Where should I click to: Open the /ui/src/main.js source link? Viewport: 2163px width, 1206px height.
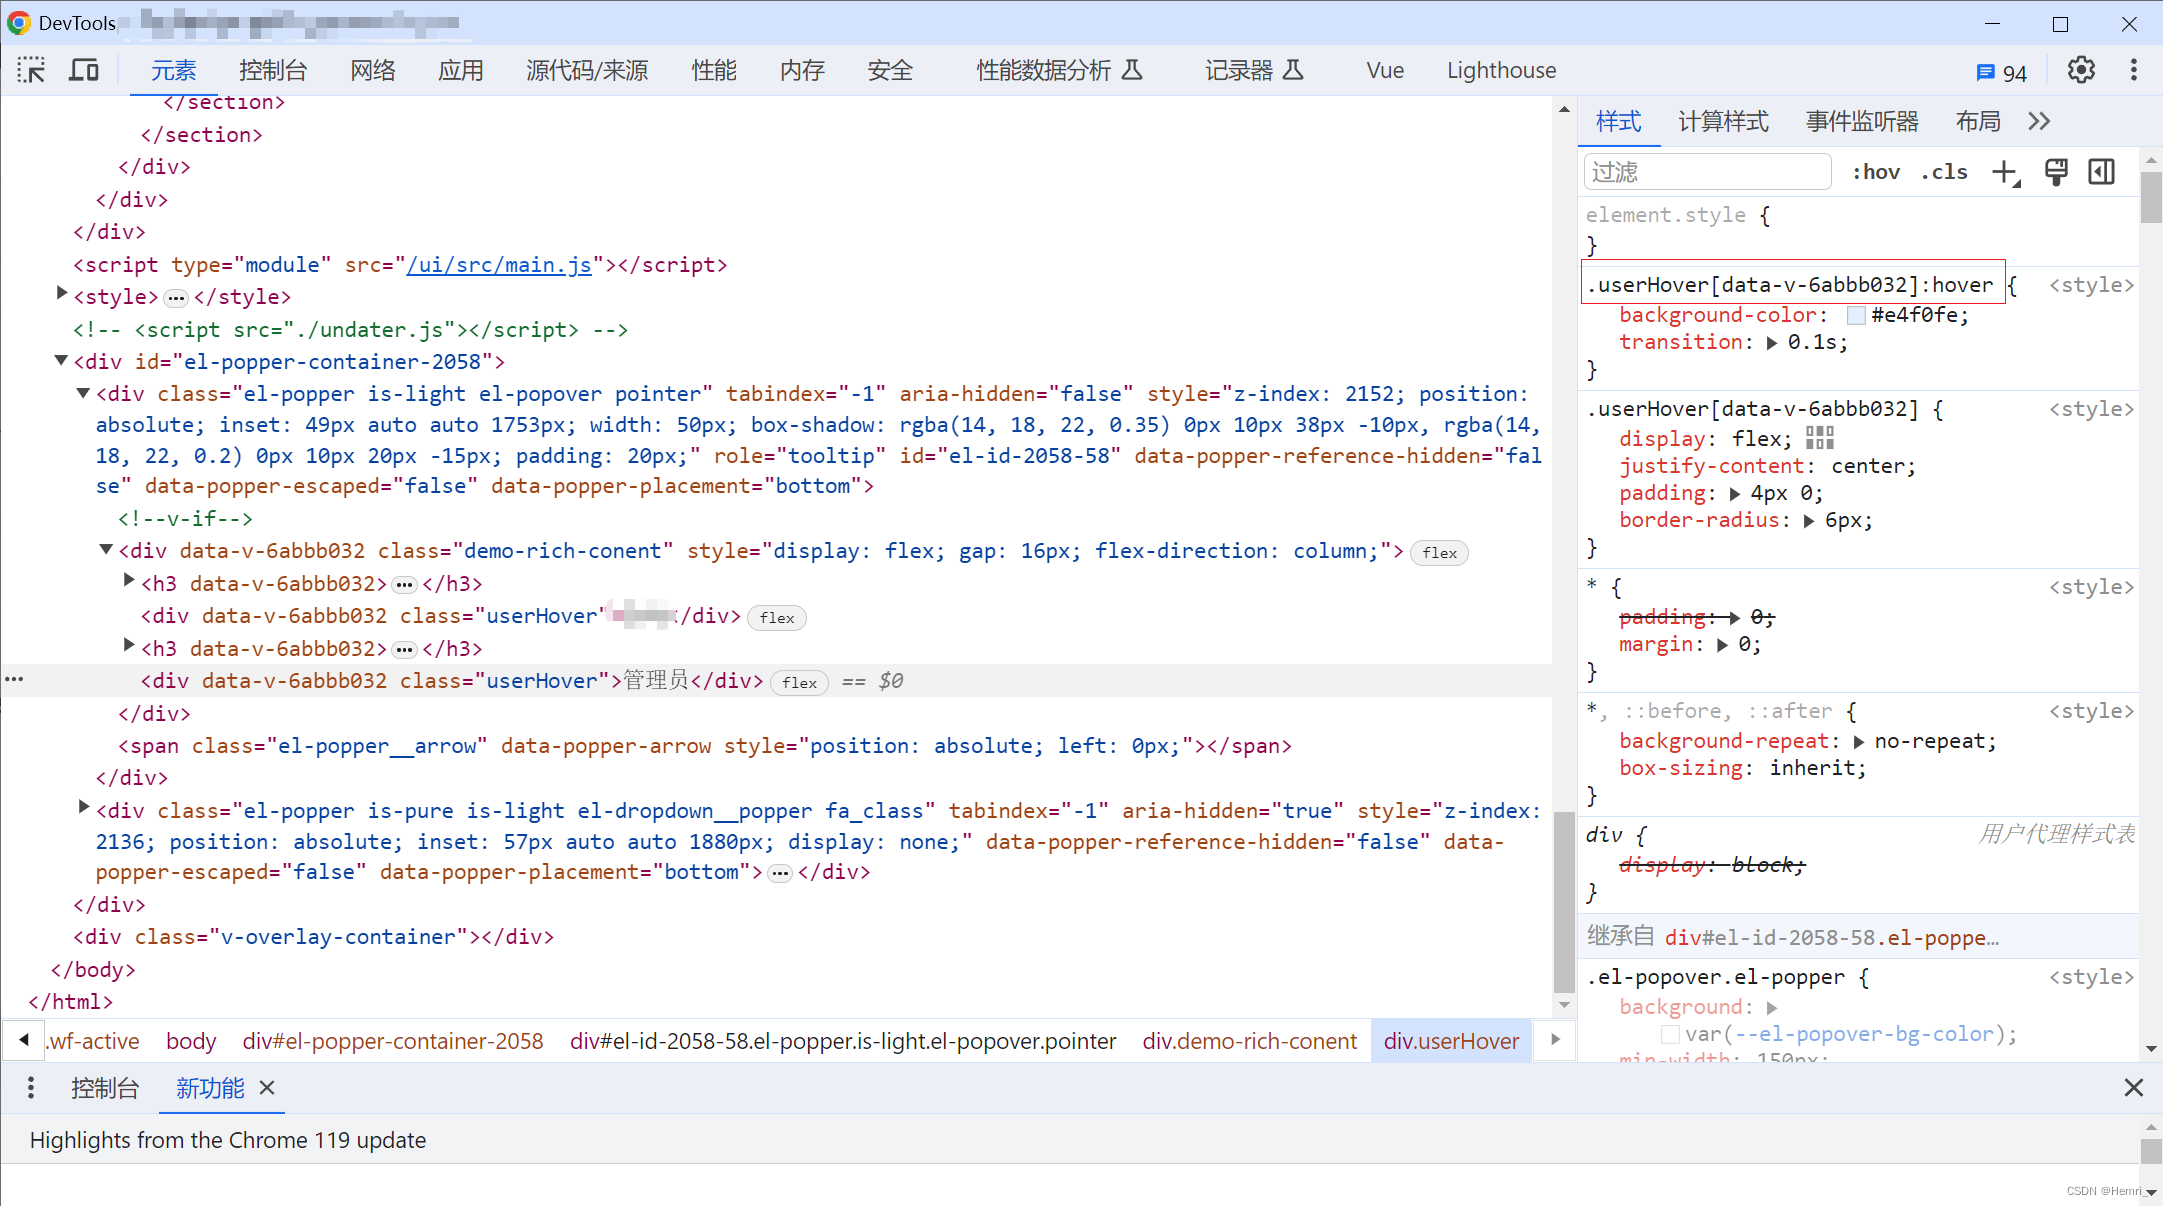[x=499, y=264]
